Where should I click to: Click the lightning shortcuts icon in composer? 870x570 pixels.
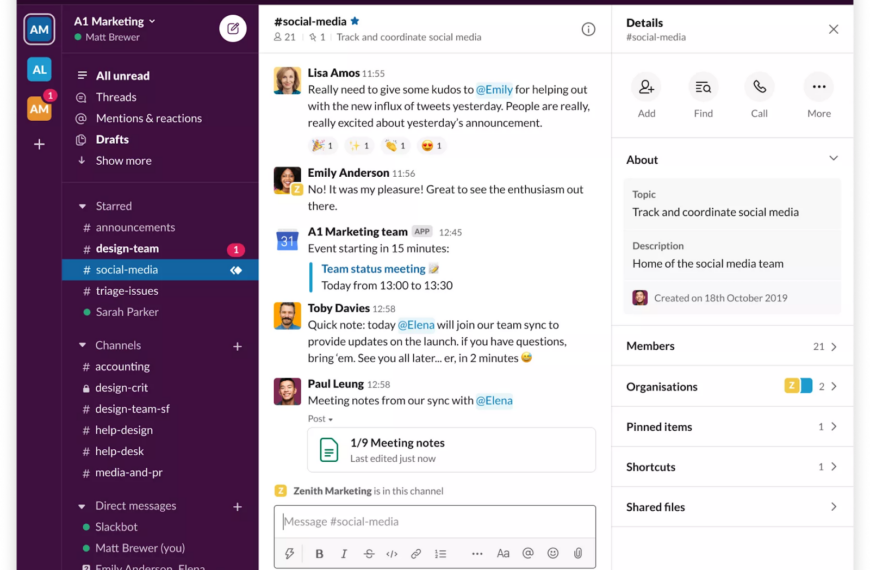[x=289, y=553]
